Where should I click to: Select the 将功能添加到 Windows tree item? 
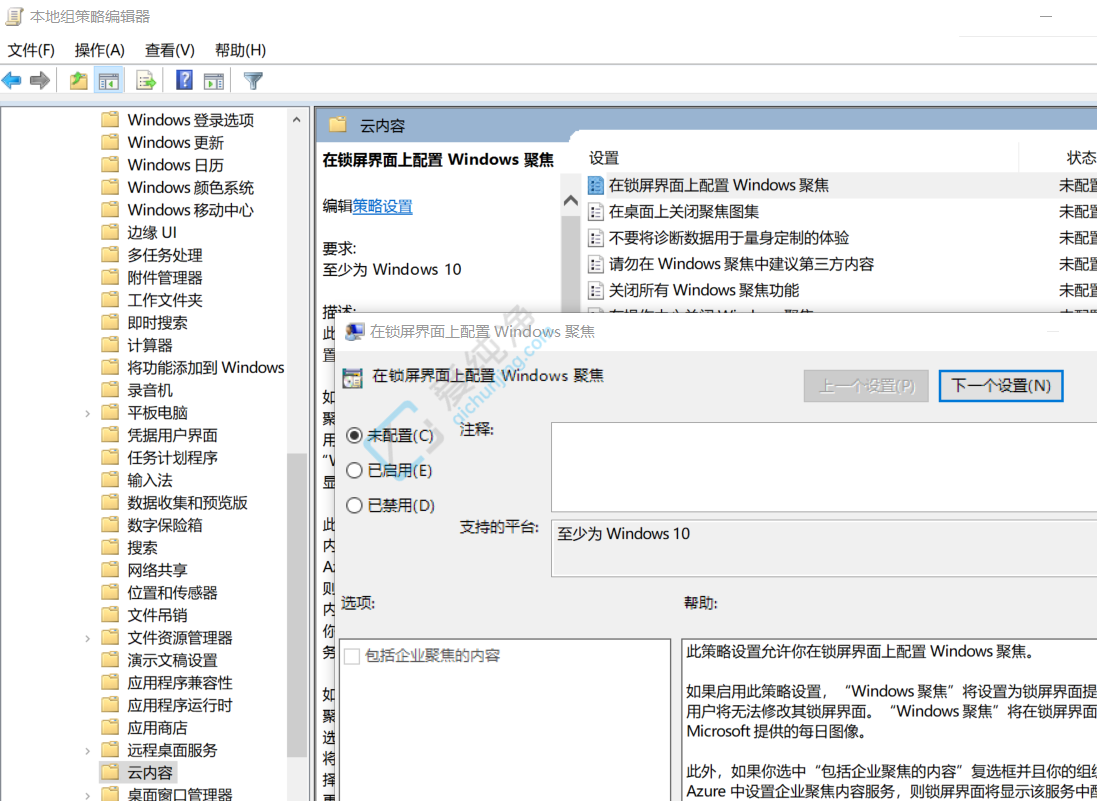206,367
